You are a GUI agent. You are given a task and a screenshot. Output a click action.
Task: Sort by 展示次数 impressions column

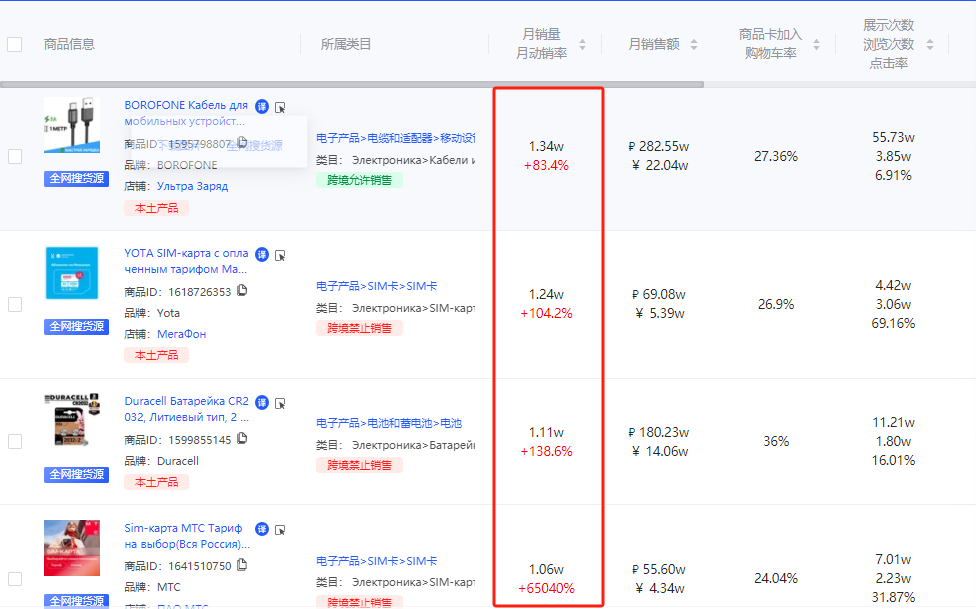pyautogui.click(x=930, y=44)
